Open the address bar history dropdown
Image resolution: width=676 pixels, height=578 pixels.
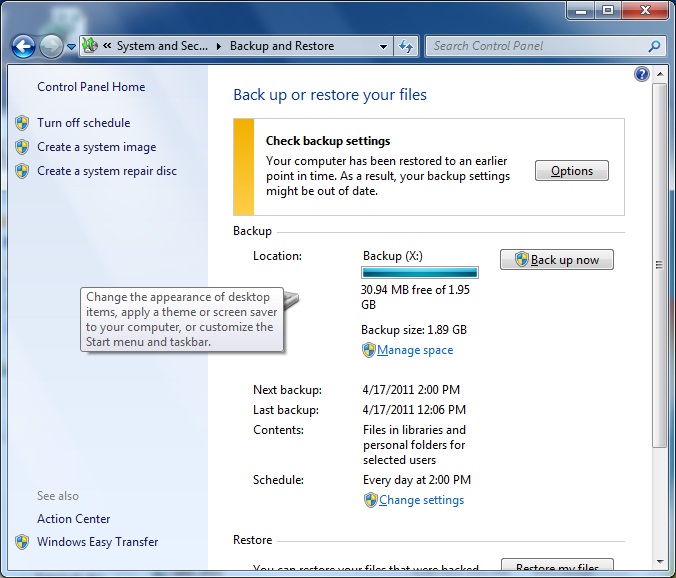383,46
